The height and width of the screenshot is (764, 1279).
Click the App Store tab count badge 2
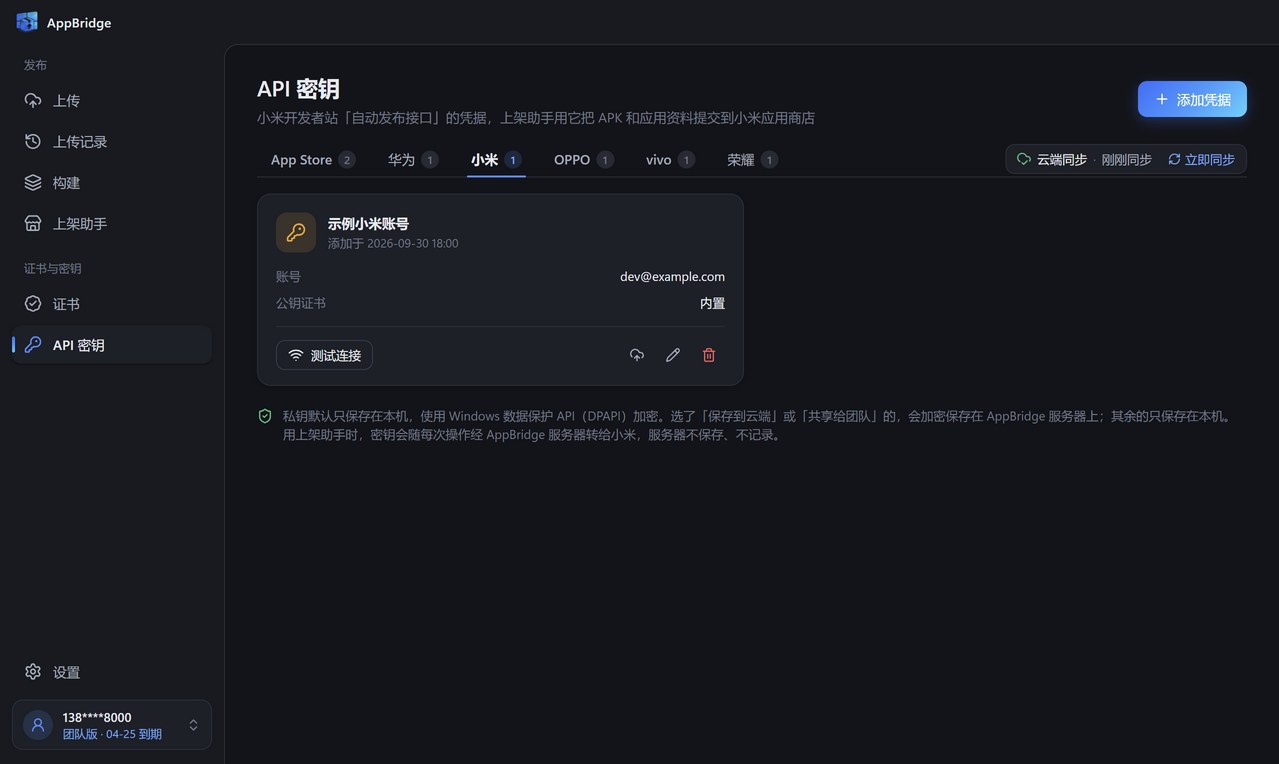(x=347, y=160)
